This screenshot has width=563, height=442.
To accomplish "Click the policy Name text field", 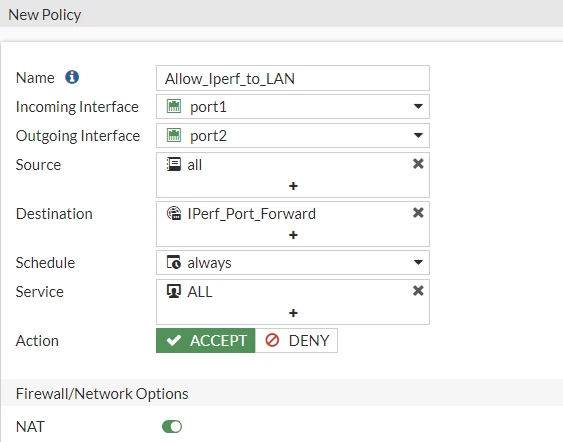I will [293, 78].
